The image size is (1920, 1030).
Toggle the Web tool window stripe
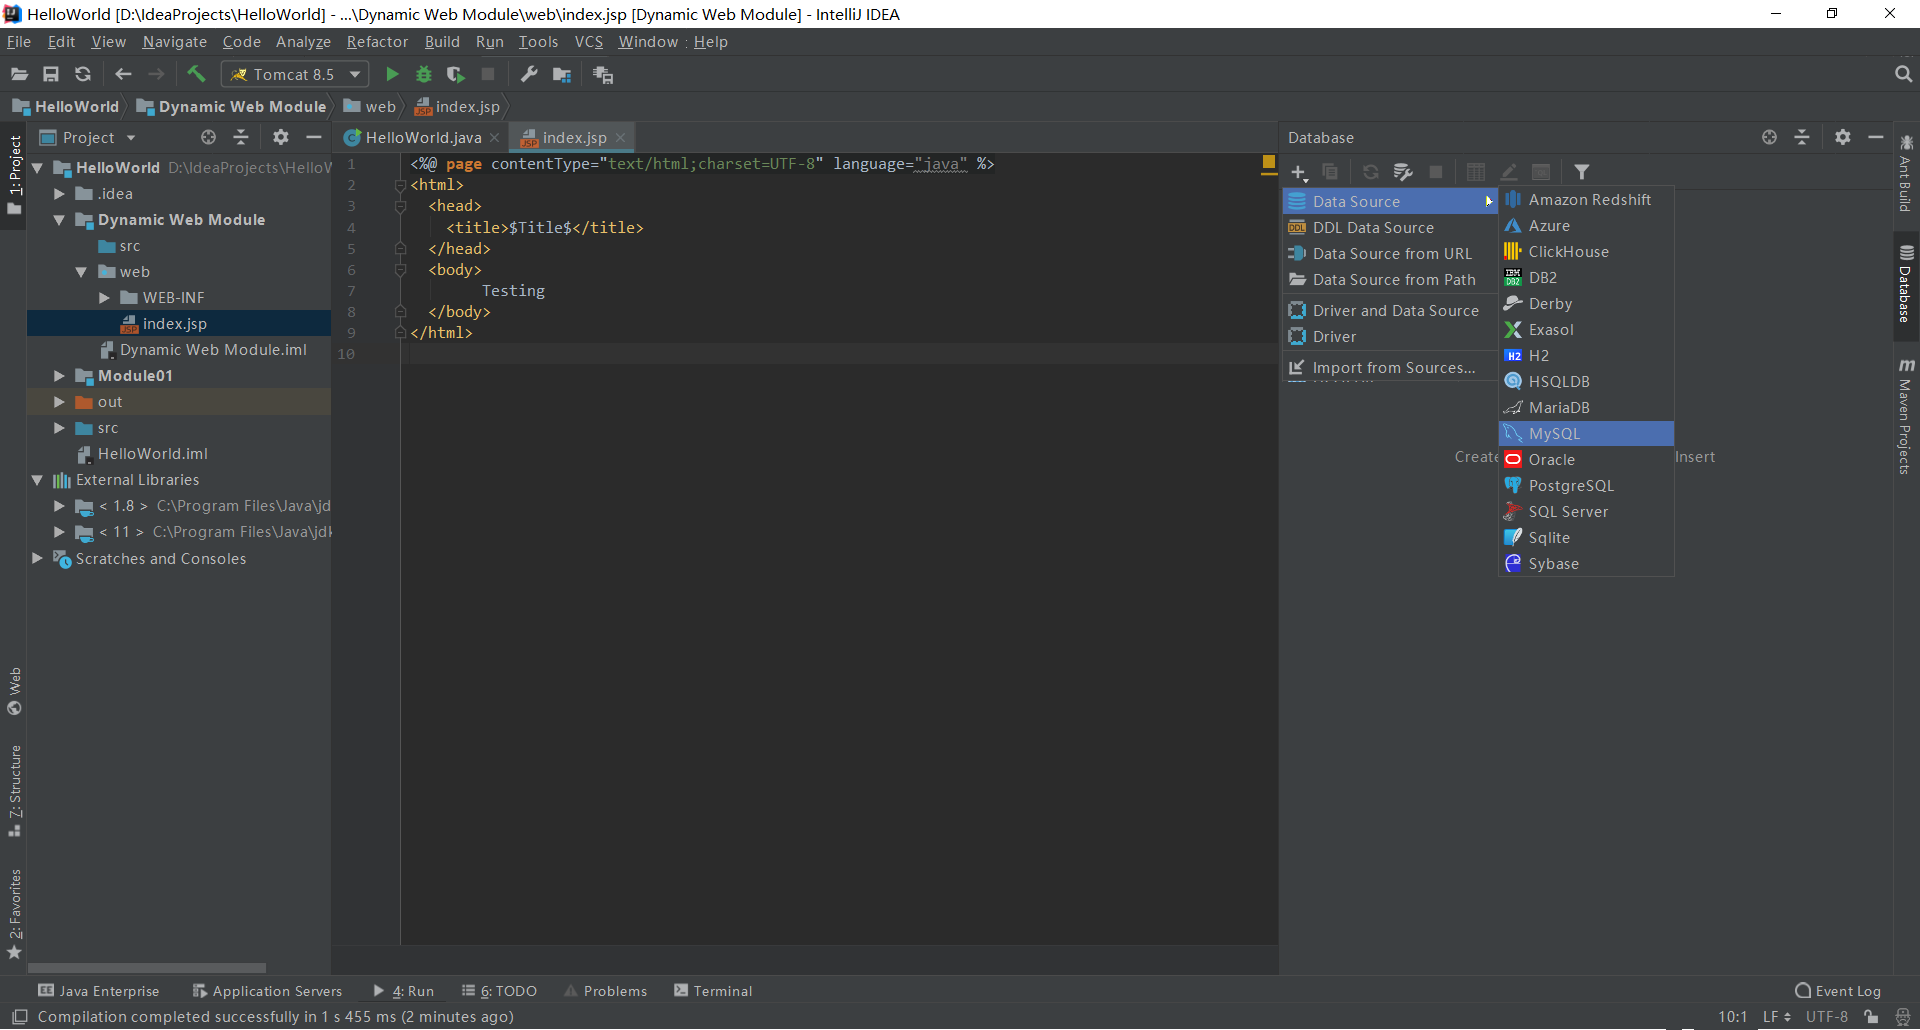pyautogui.click(x=14, y=691)
